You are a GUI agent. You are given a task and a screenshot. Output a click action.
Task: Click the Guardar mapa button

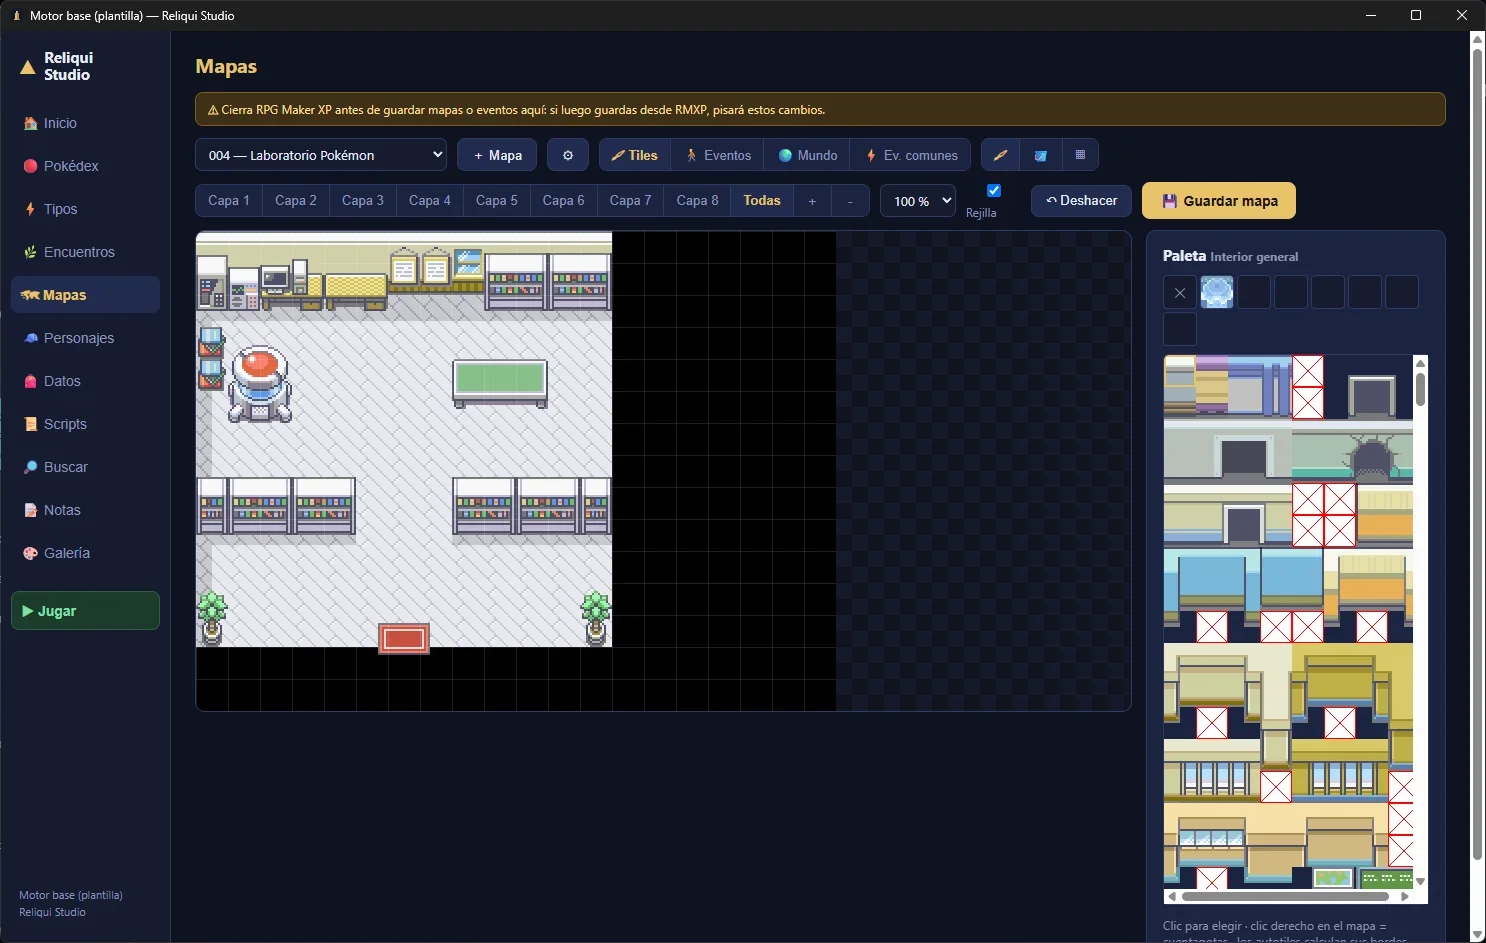(x=1219, y=200)
